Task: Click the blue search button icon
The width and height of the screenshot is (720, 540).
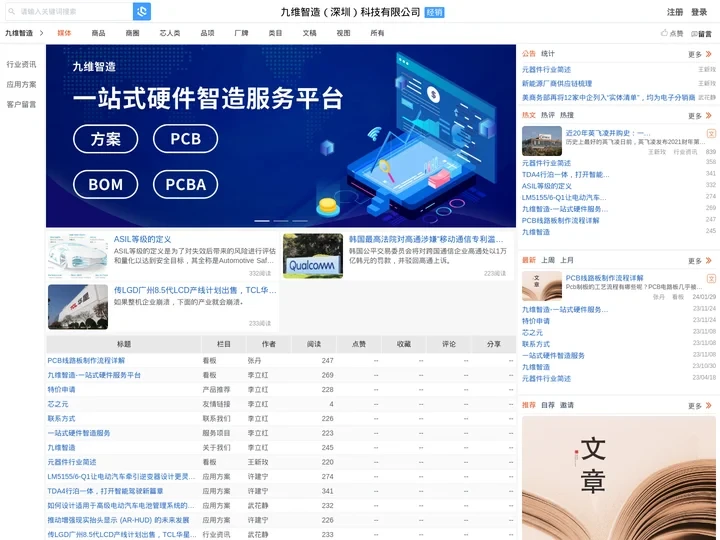Action: click(142, 11)
